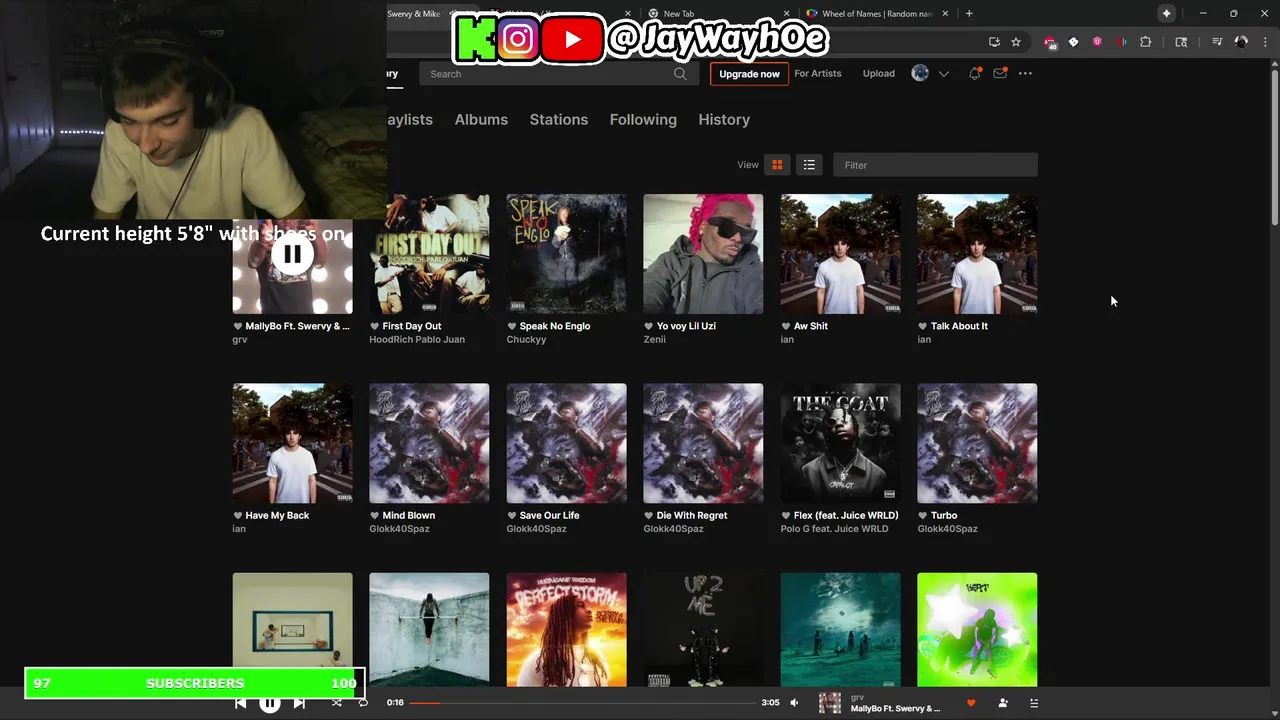The height and width of the screenshot is (720, 1280).
Task: Click the Gemini sparkle icon in the tab strip
Action: pos(1167,13)
